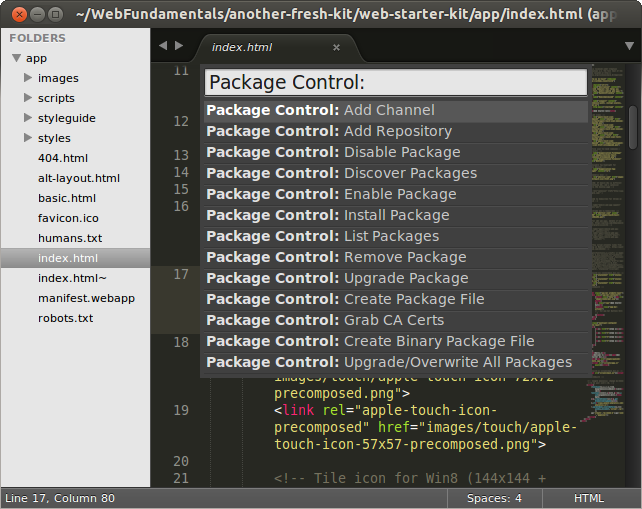Collapse the app folder

16,58
